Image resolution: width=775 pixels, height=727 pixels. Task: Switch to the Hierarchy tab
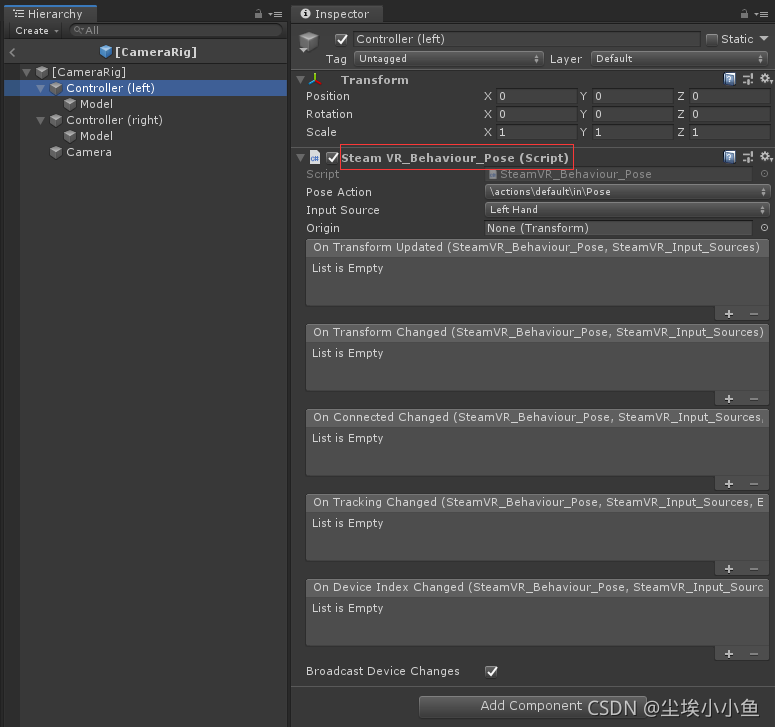point(51,14)
